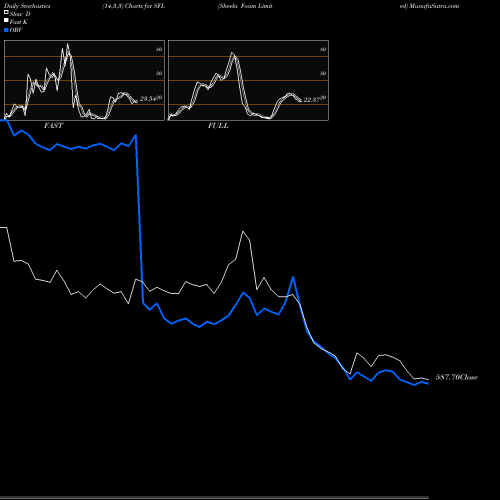
Task: Click the Slow D legend white swatch
Action: tap(6, 13)
